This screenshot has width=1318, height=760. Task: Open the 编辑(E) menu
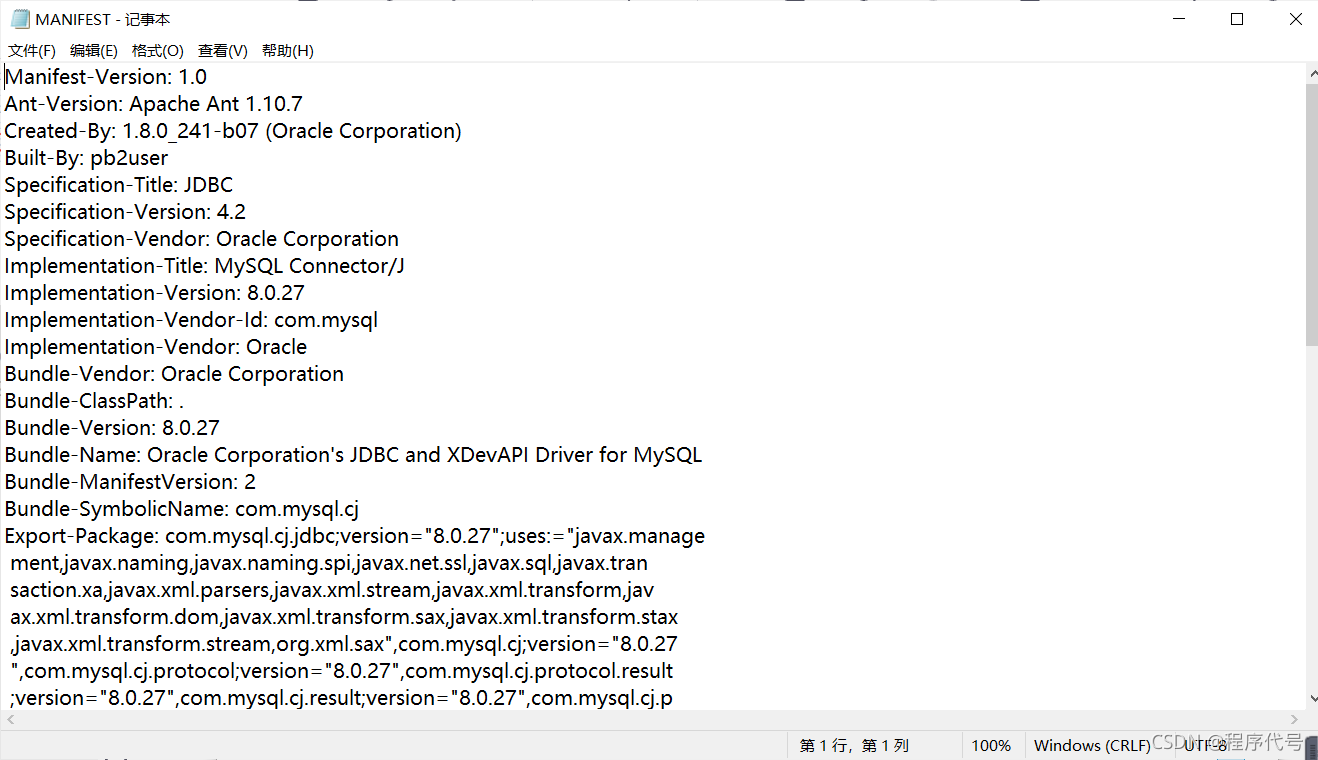coord(94,50)
